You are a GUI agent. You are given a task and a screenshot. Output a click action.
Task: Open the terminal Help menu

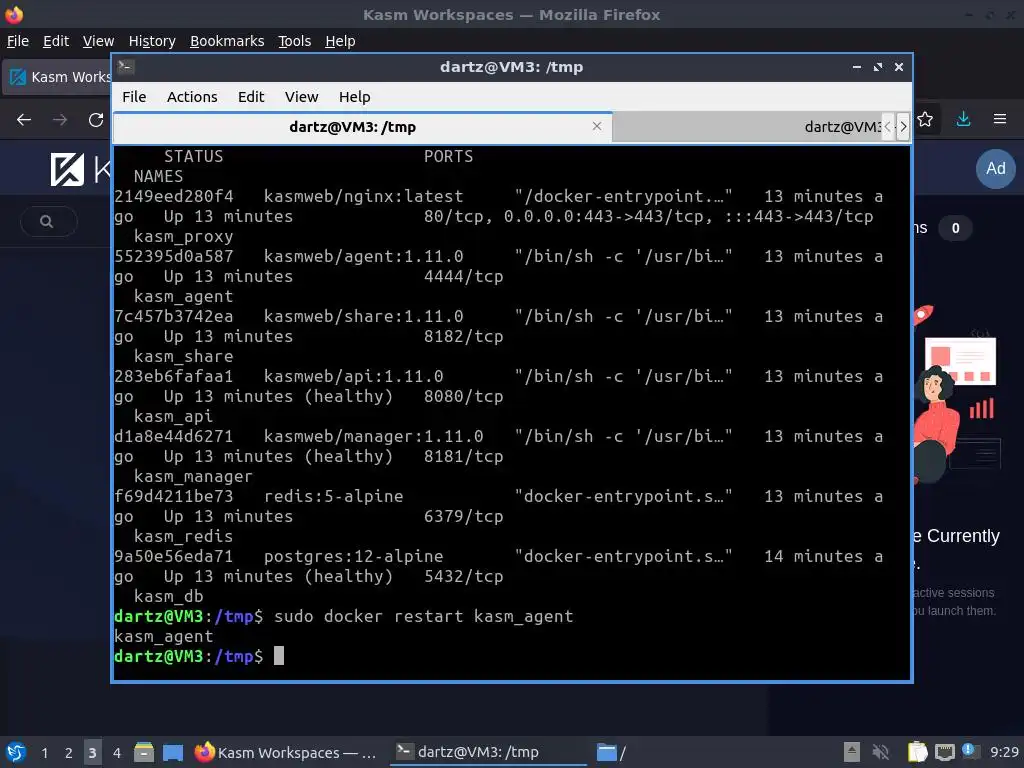[x=355, y=97]
